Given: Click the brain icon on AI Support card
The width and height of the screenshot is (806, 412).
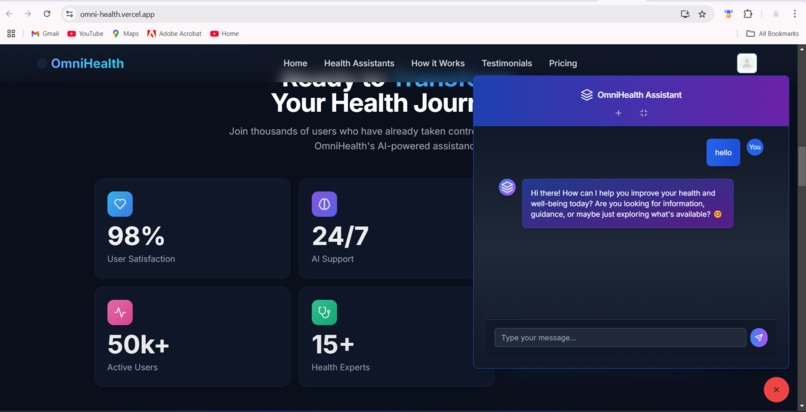Looking at the screenshot, I should click(324, 204).
